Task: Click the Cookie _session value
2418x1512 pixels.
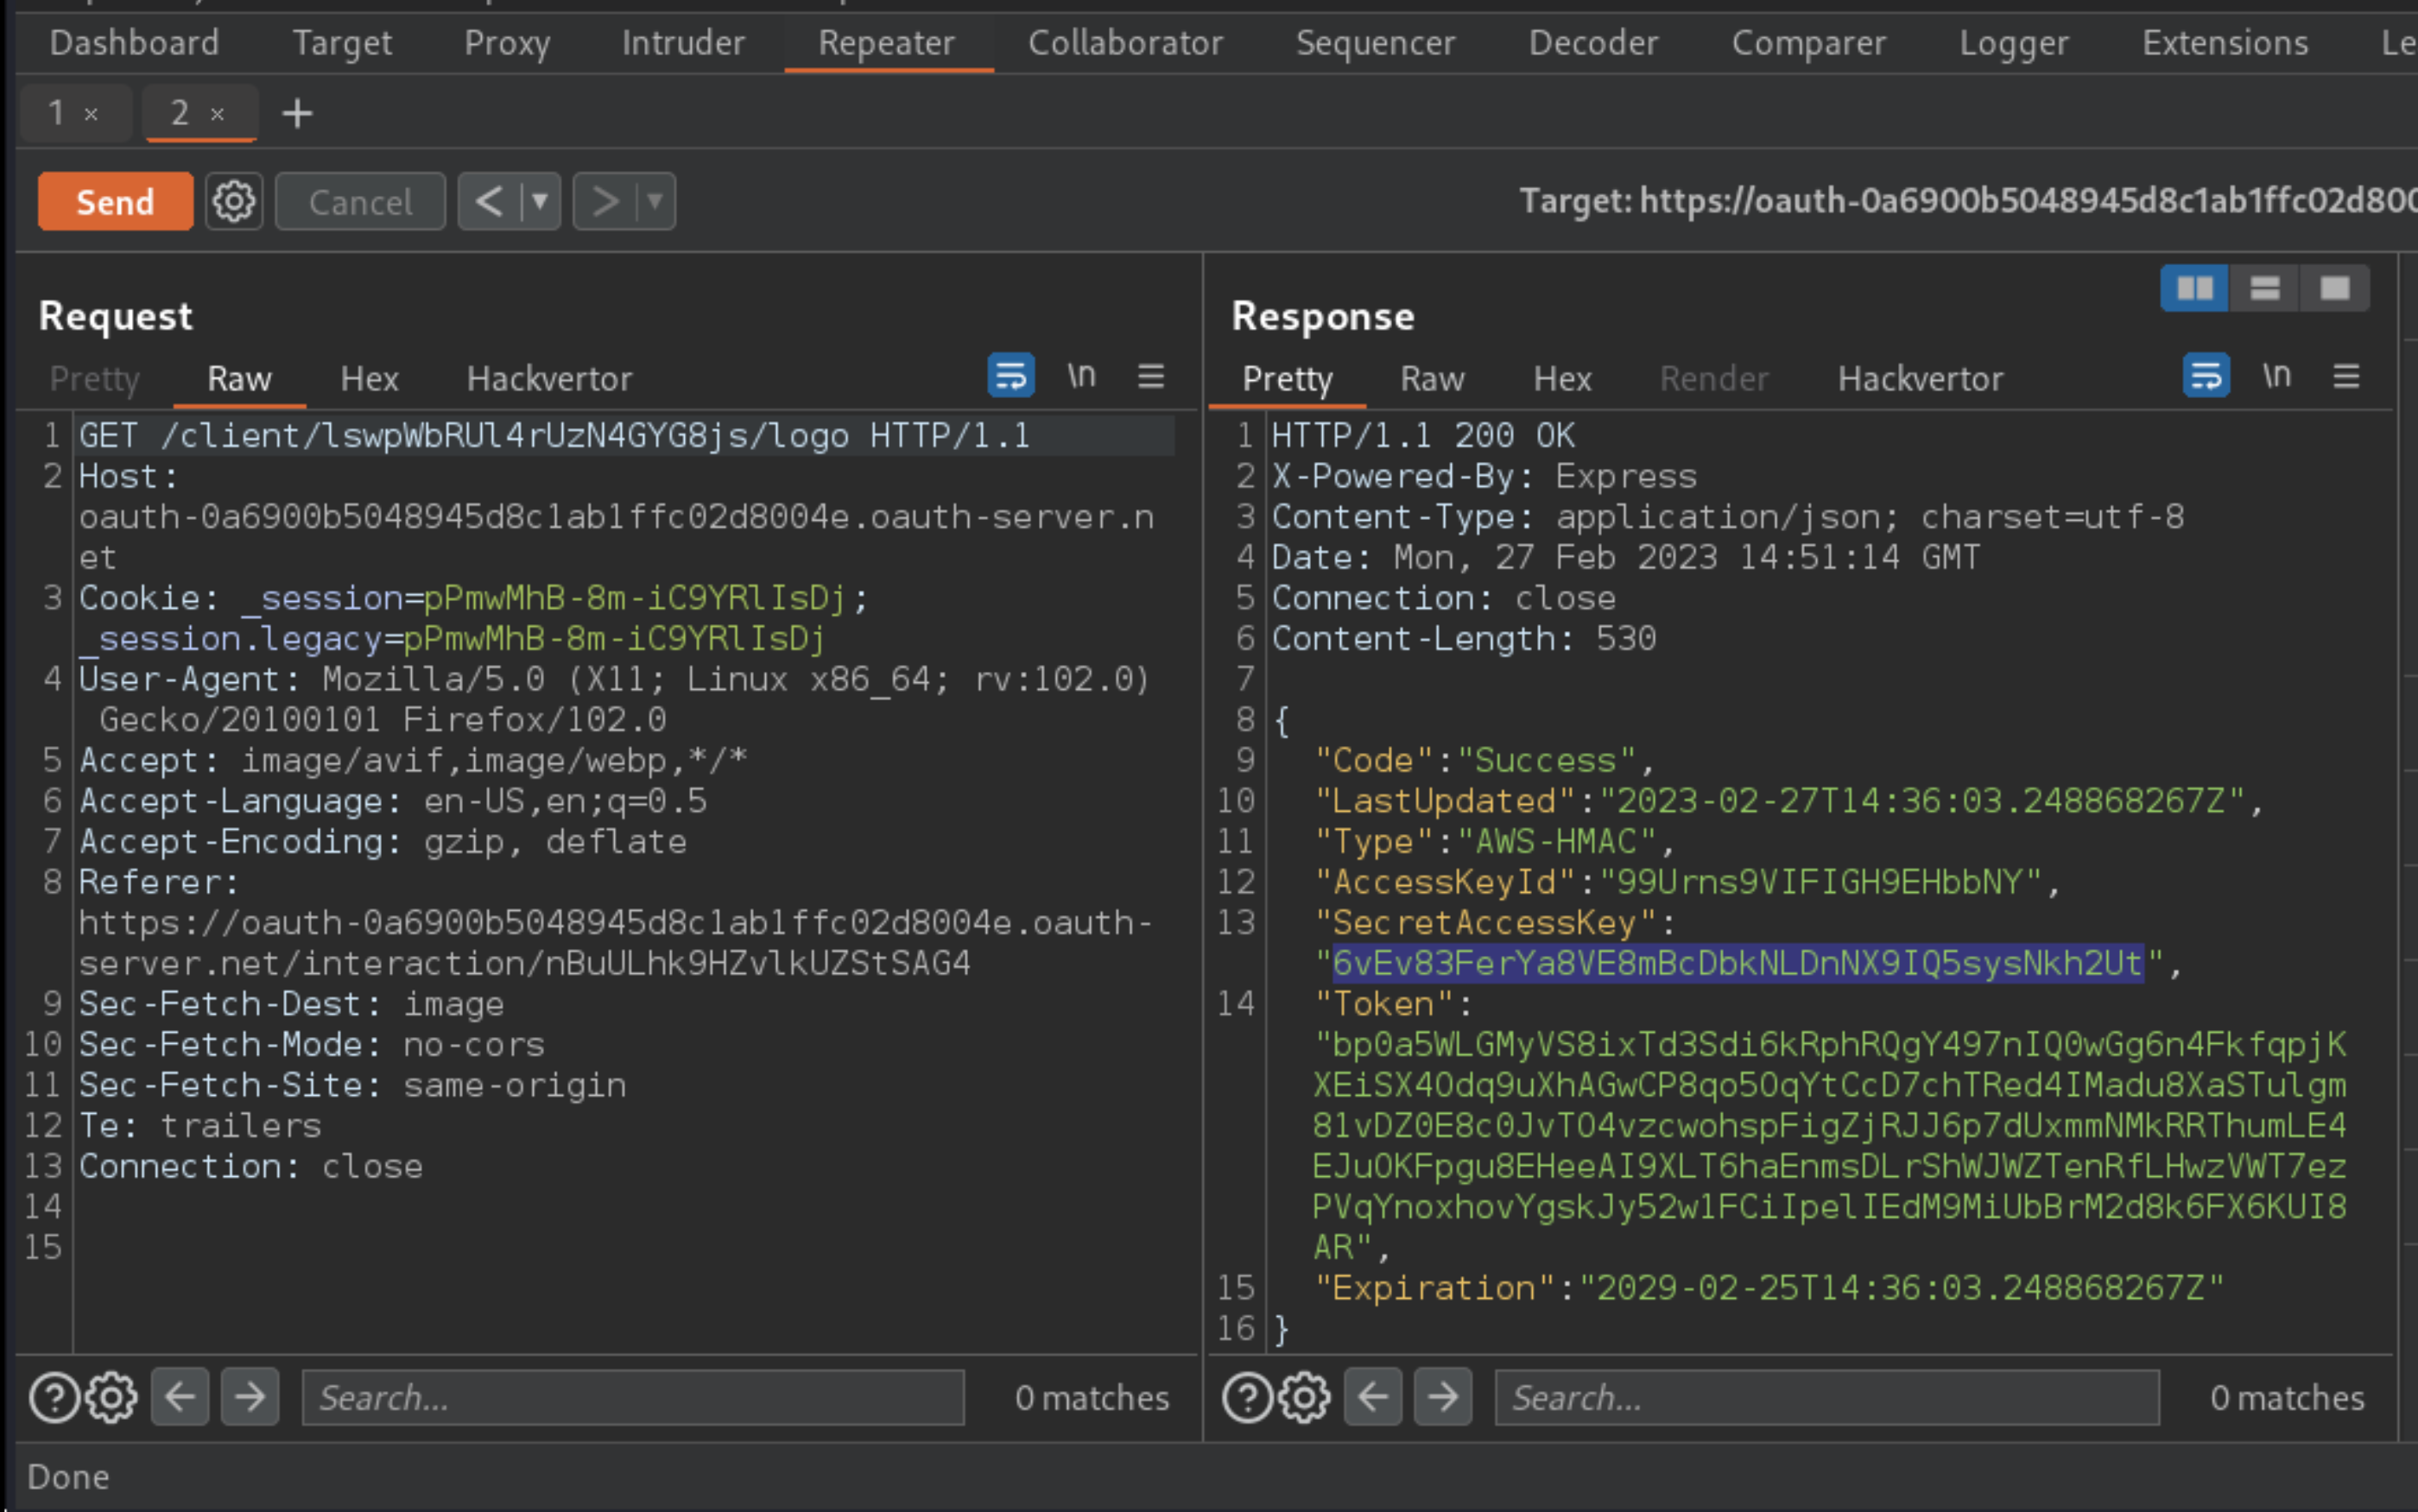Action: coord(634,598)
